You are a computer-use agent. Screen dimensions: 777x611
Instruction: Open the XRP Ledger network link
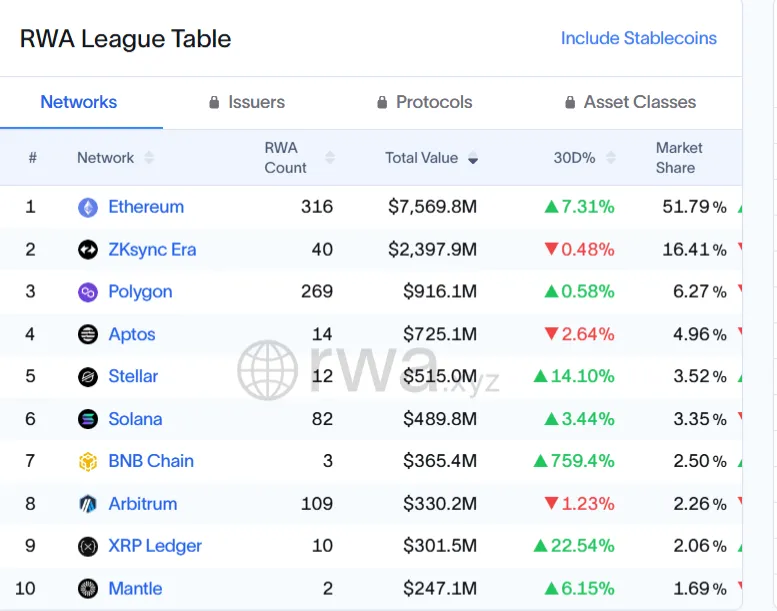[x=155, y=546]
